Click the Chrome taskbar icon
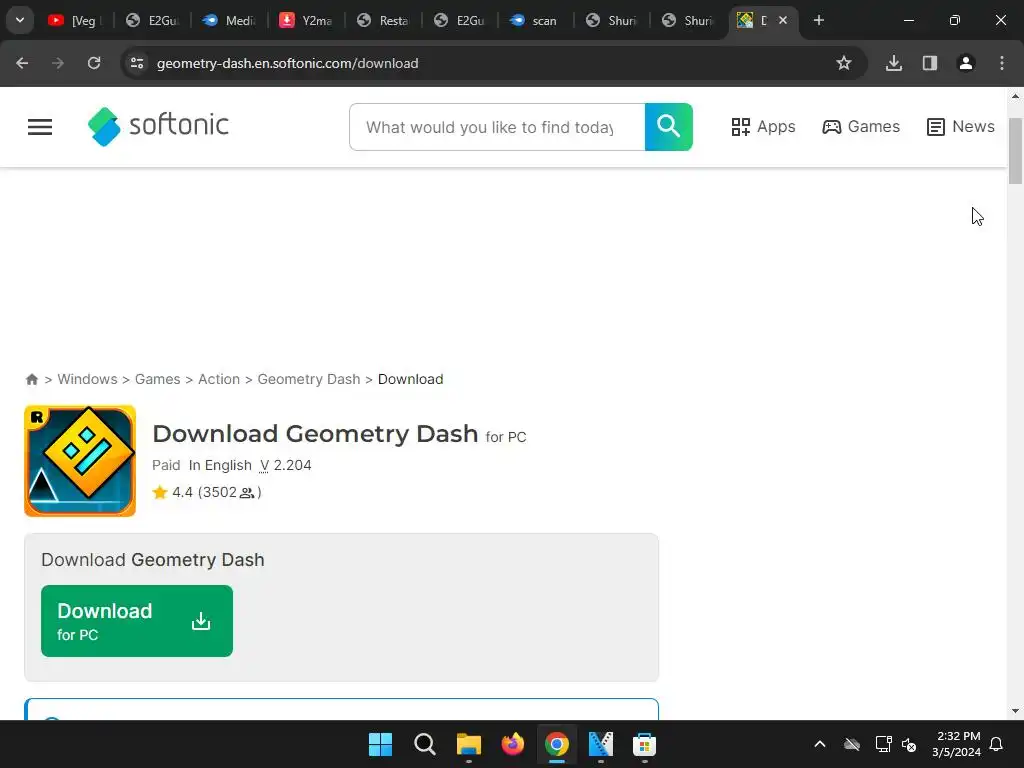The height and width of the screenshot is (768, 1024). click(x=556, y=744)
